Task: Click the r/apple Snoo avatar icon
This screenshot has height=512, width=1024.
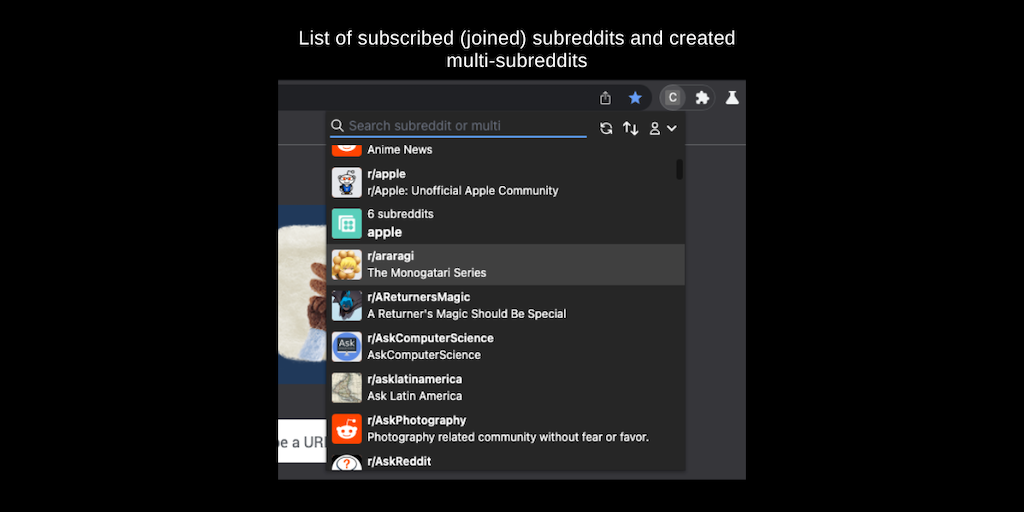Action: [x=346, y=182]
